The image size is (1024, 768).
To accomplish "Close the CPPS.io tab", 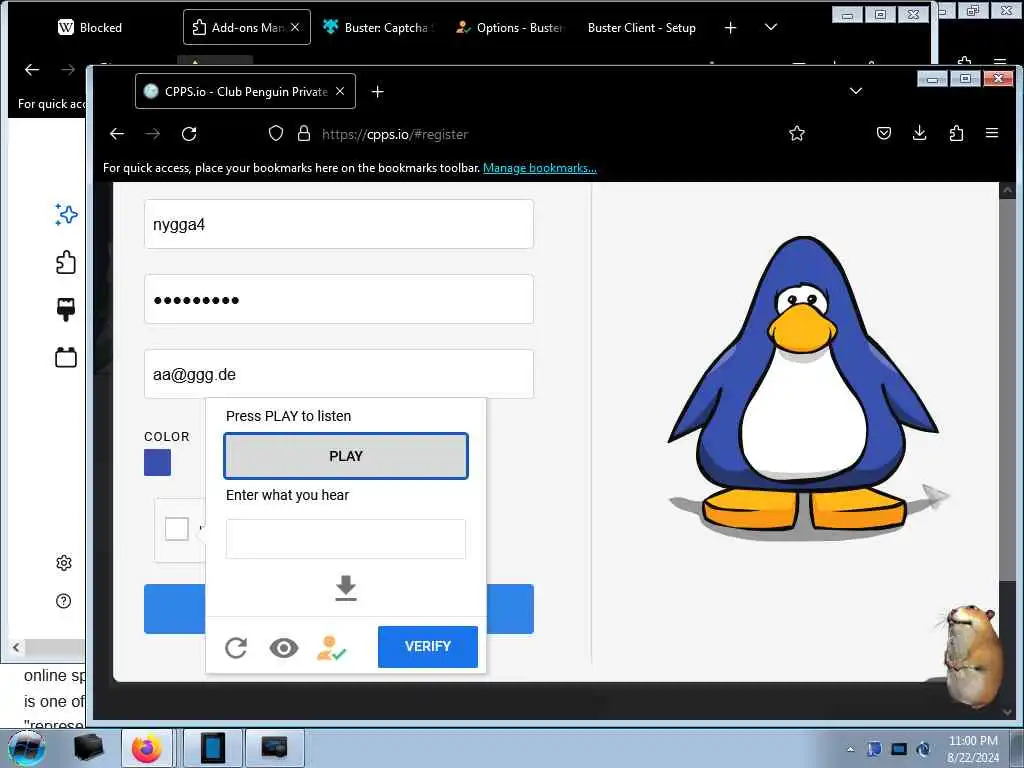I will point(340,91).
